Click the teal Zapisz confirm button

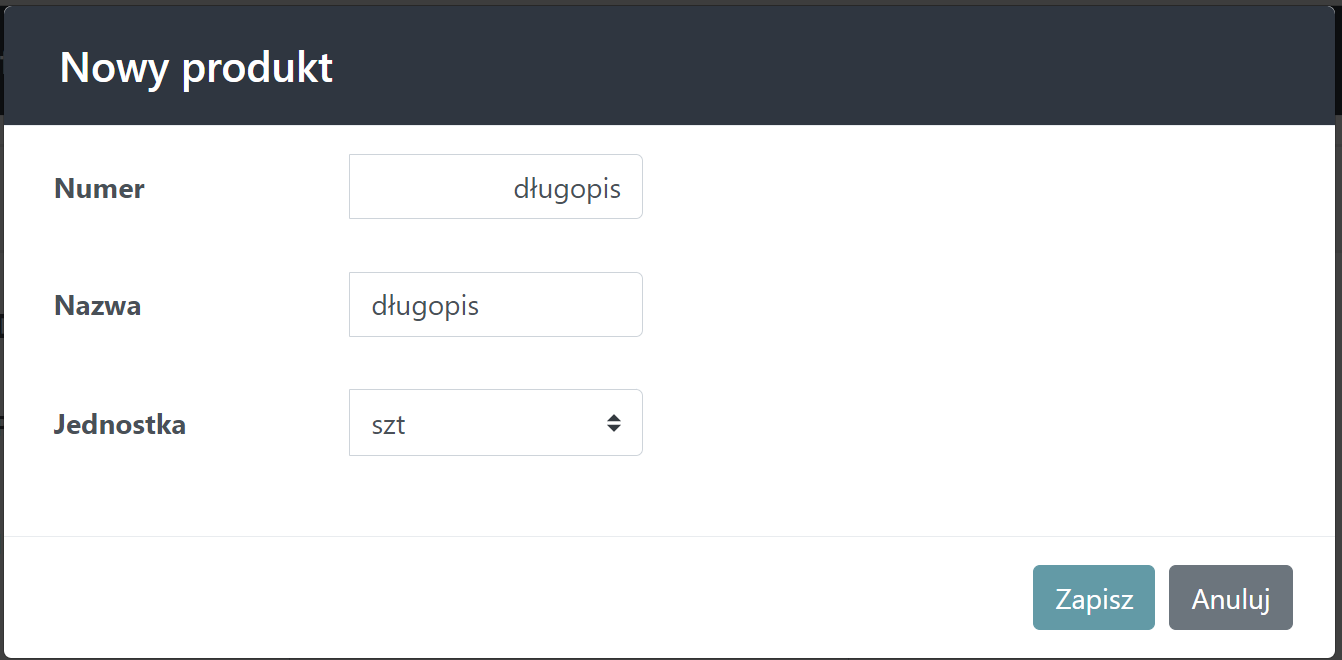point(1094,598)
